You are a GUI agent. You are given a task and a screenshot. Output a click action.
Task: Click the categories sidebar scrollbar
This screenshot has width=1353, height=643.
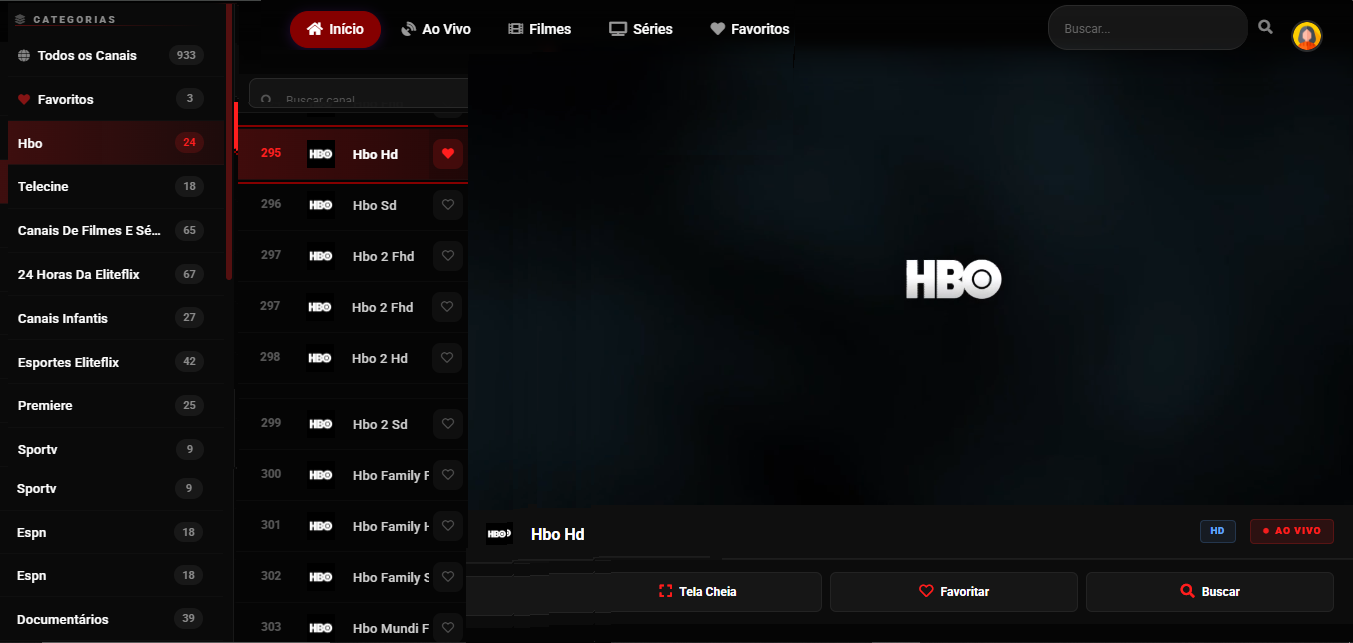tap(229, 140)
